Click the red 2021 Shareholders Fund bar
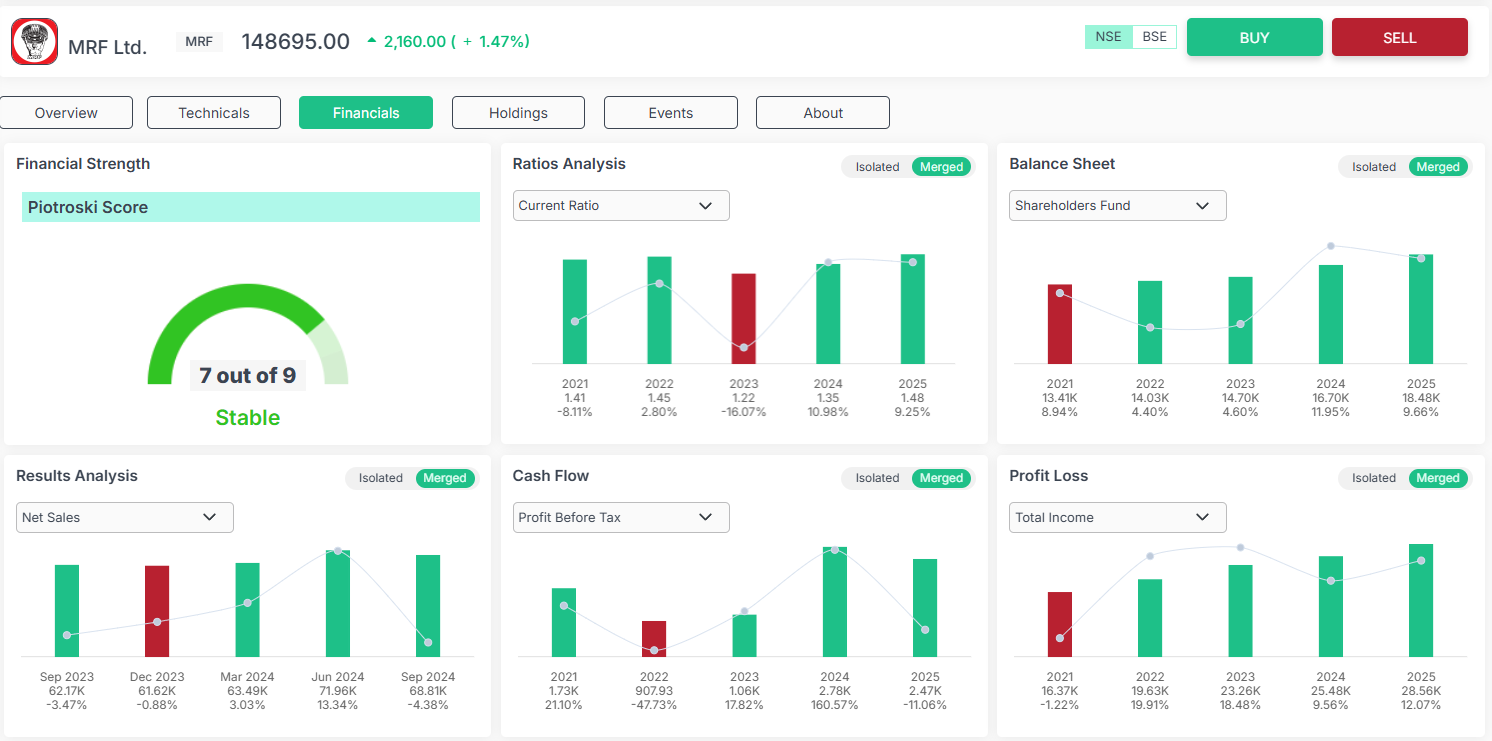The image size is (1492, 741). pyautogui.click(x=1060, y=324)
